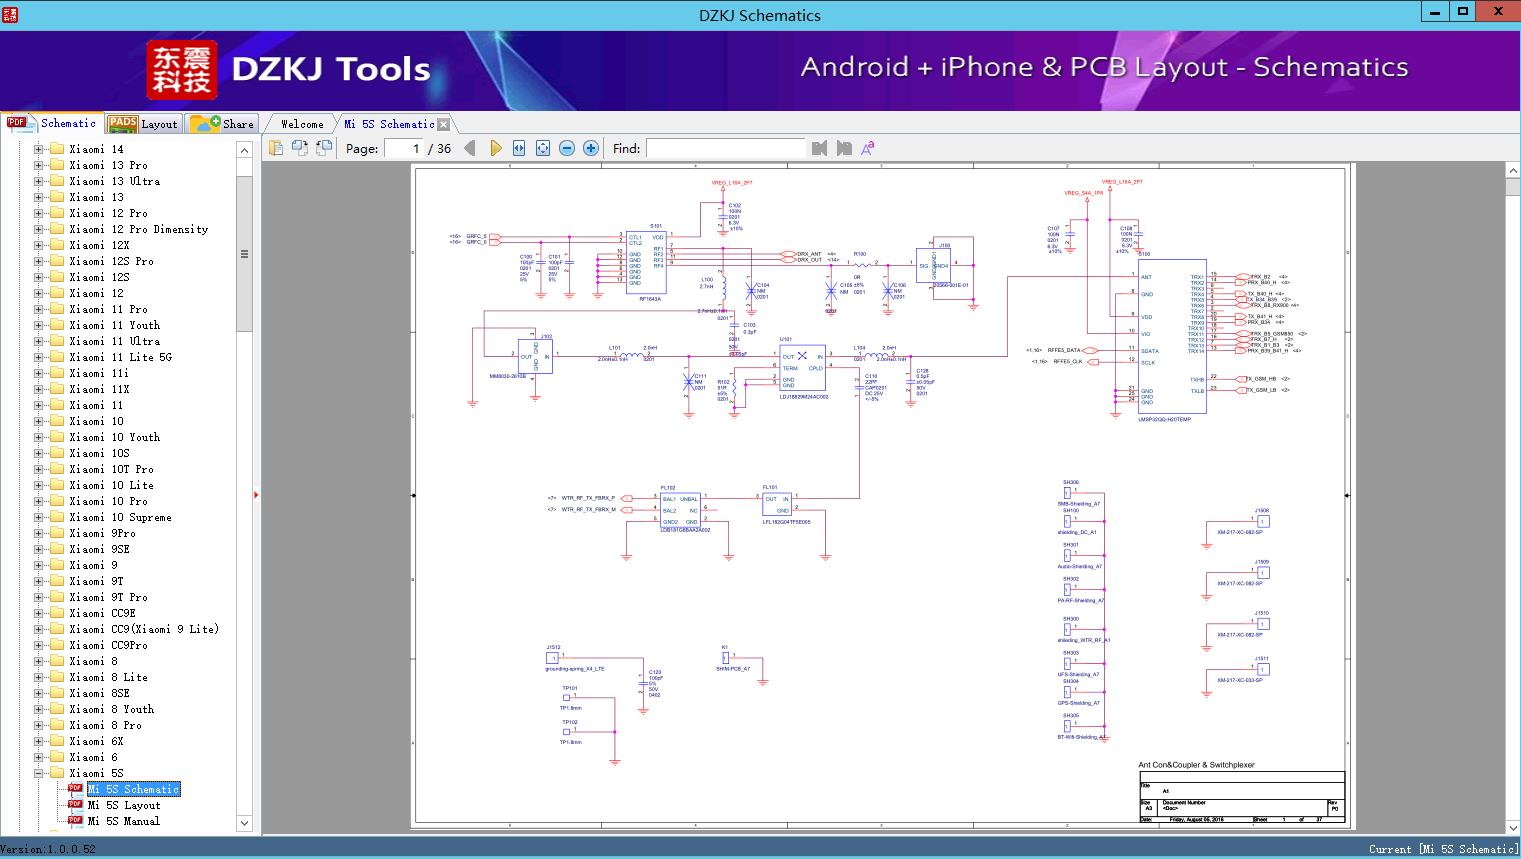This screenshot has height=859, width=1521.
Task: Click the Find search text box
Action: (725, 148)
